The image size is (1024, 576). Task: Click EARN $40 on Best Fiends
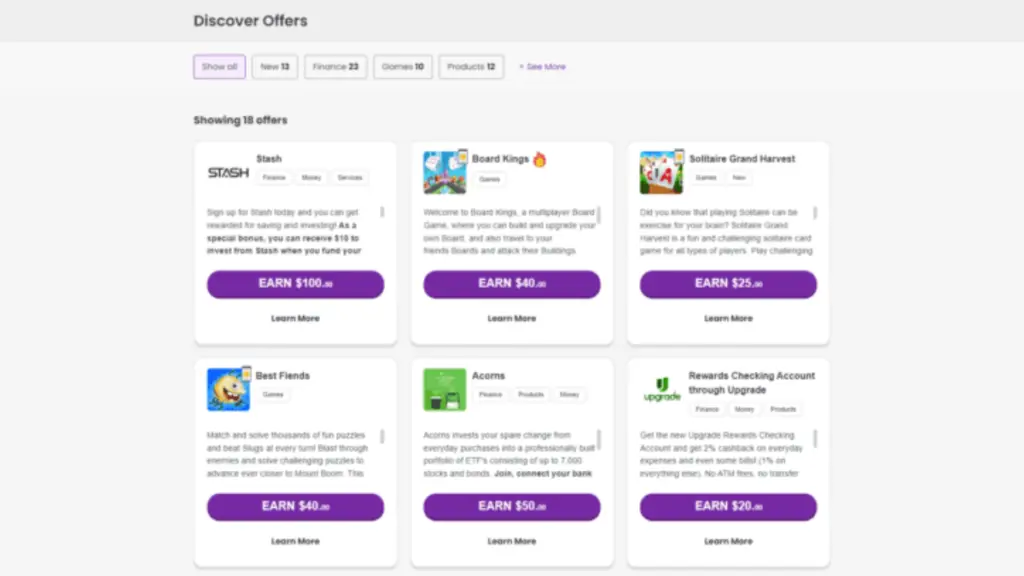[x=296, y=507]
